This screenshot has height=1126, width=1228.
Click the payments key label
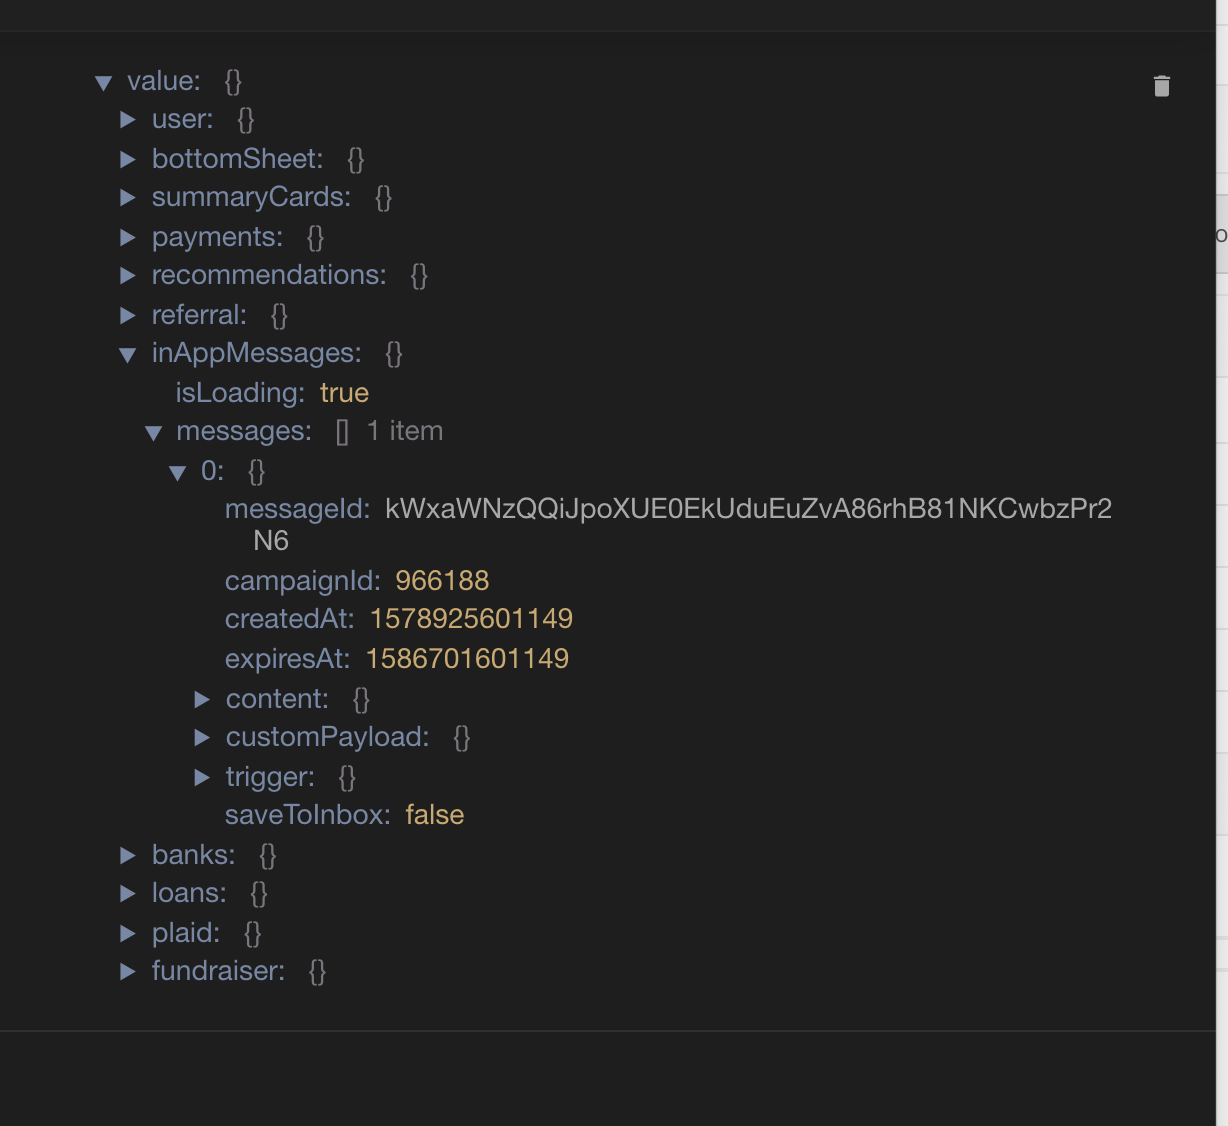coord(217,237)
